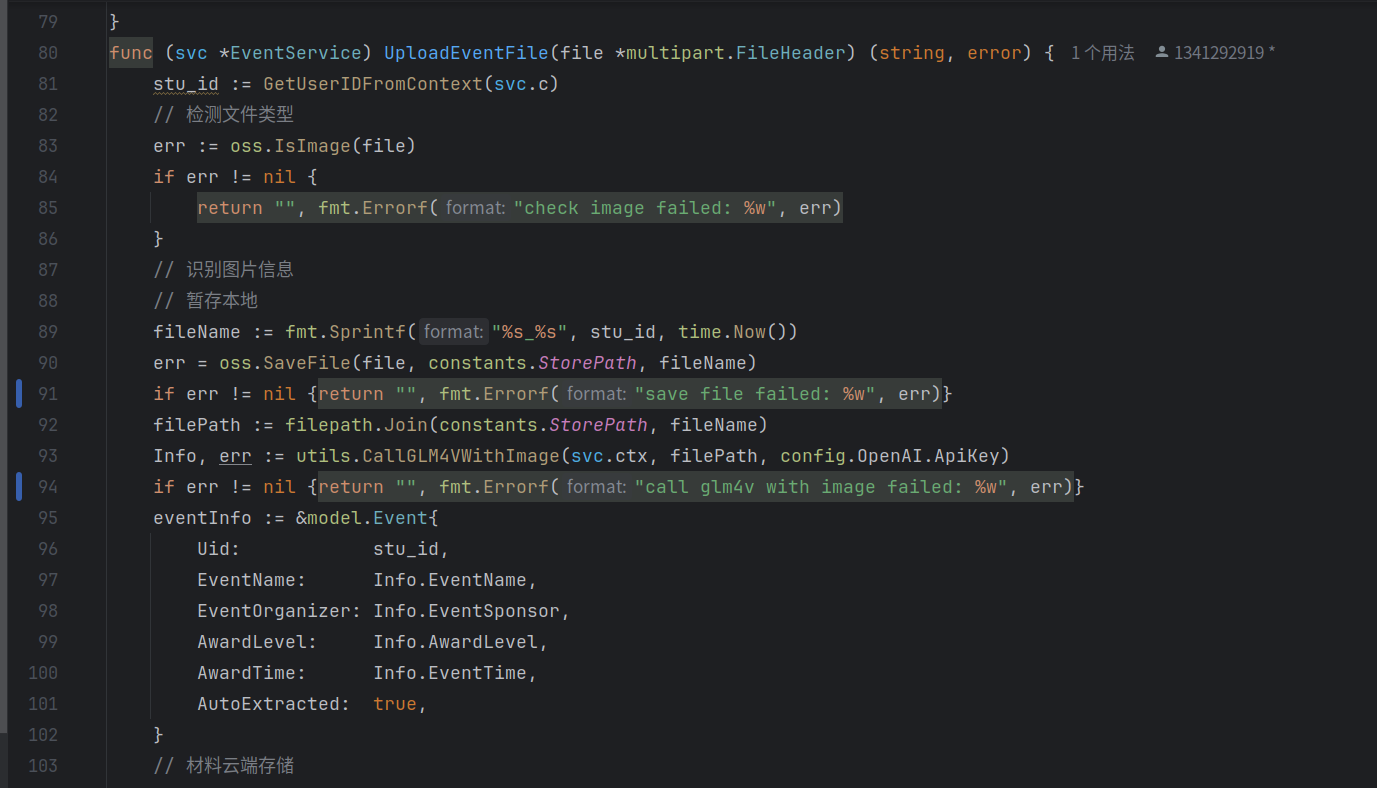The height and width of the screenshot is (788, 1377).
Task: Click line number 100 in the gutter
Action: pos(43,673)
